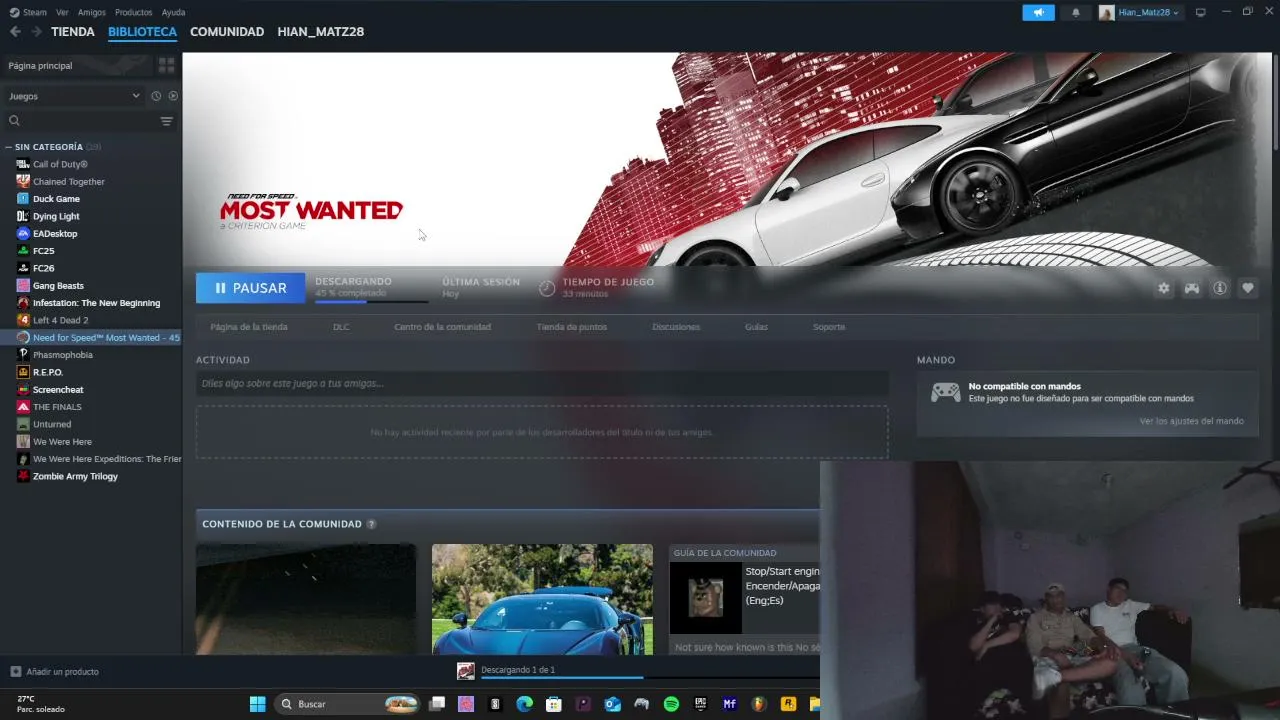Open Página de la tienda link
Viewport: 1280px width, 720px height.
[249, 327]
